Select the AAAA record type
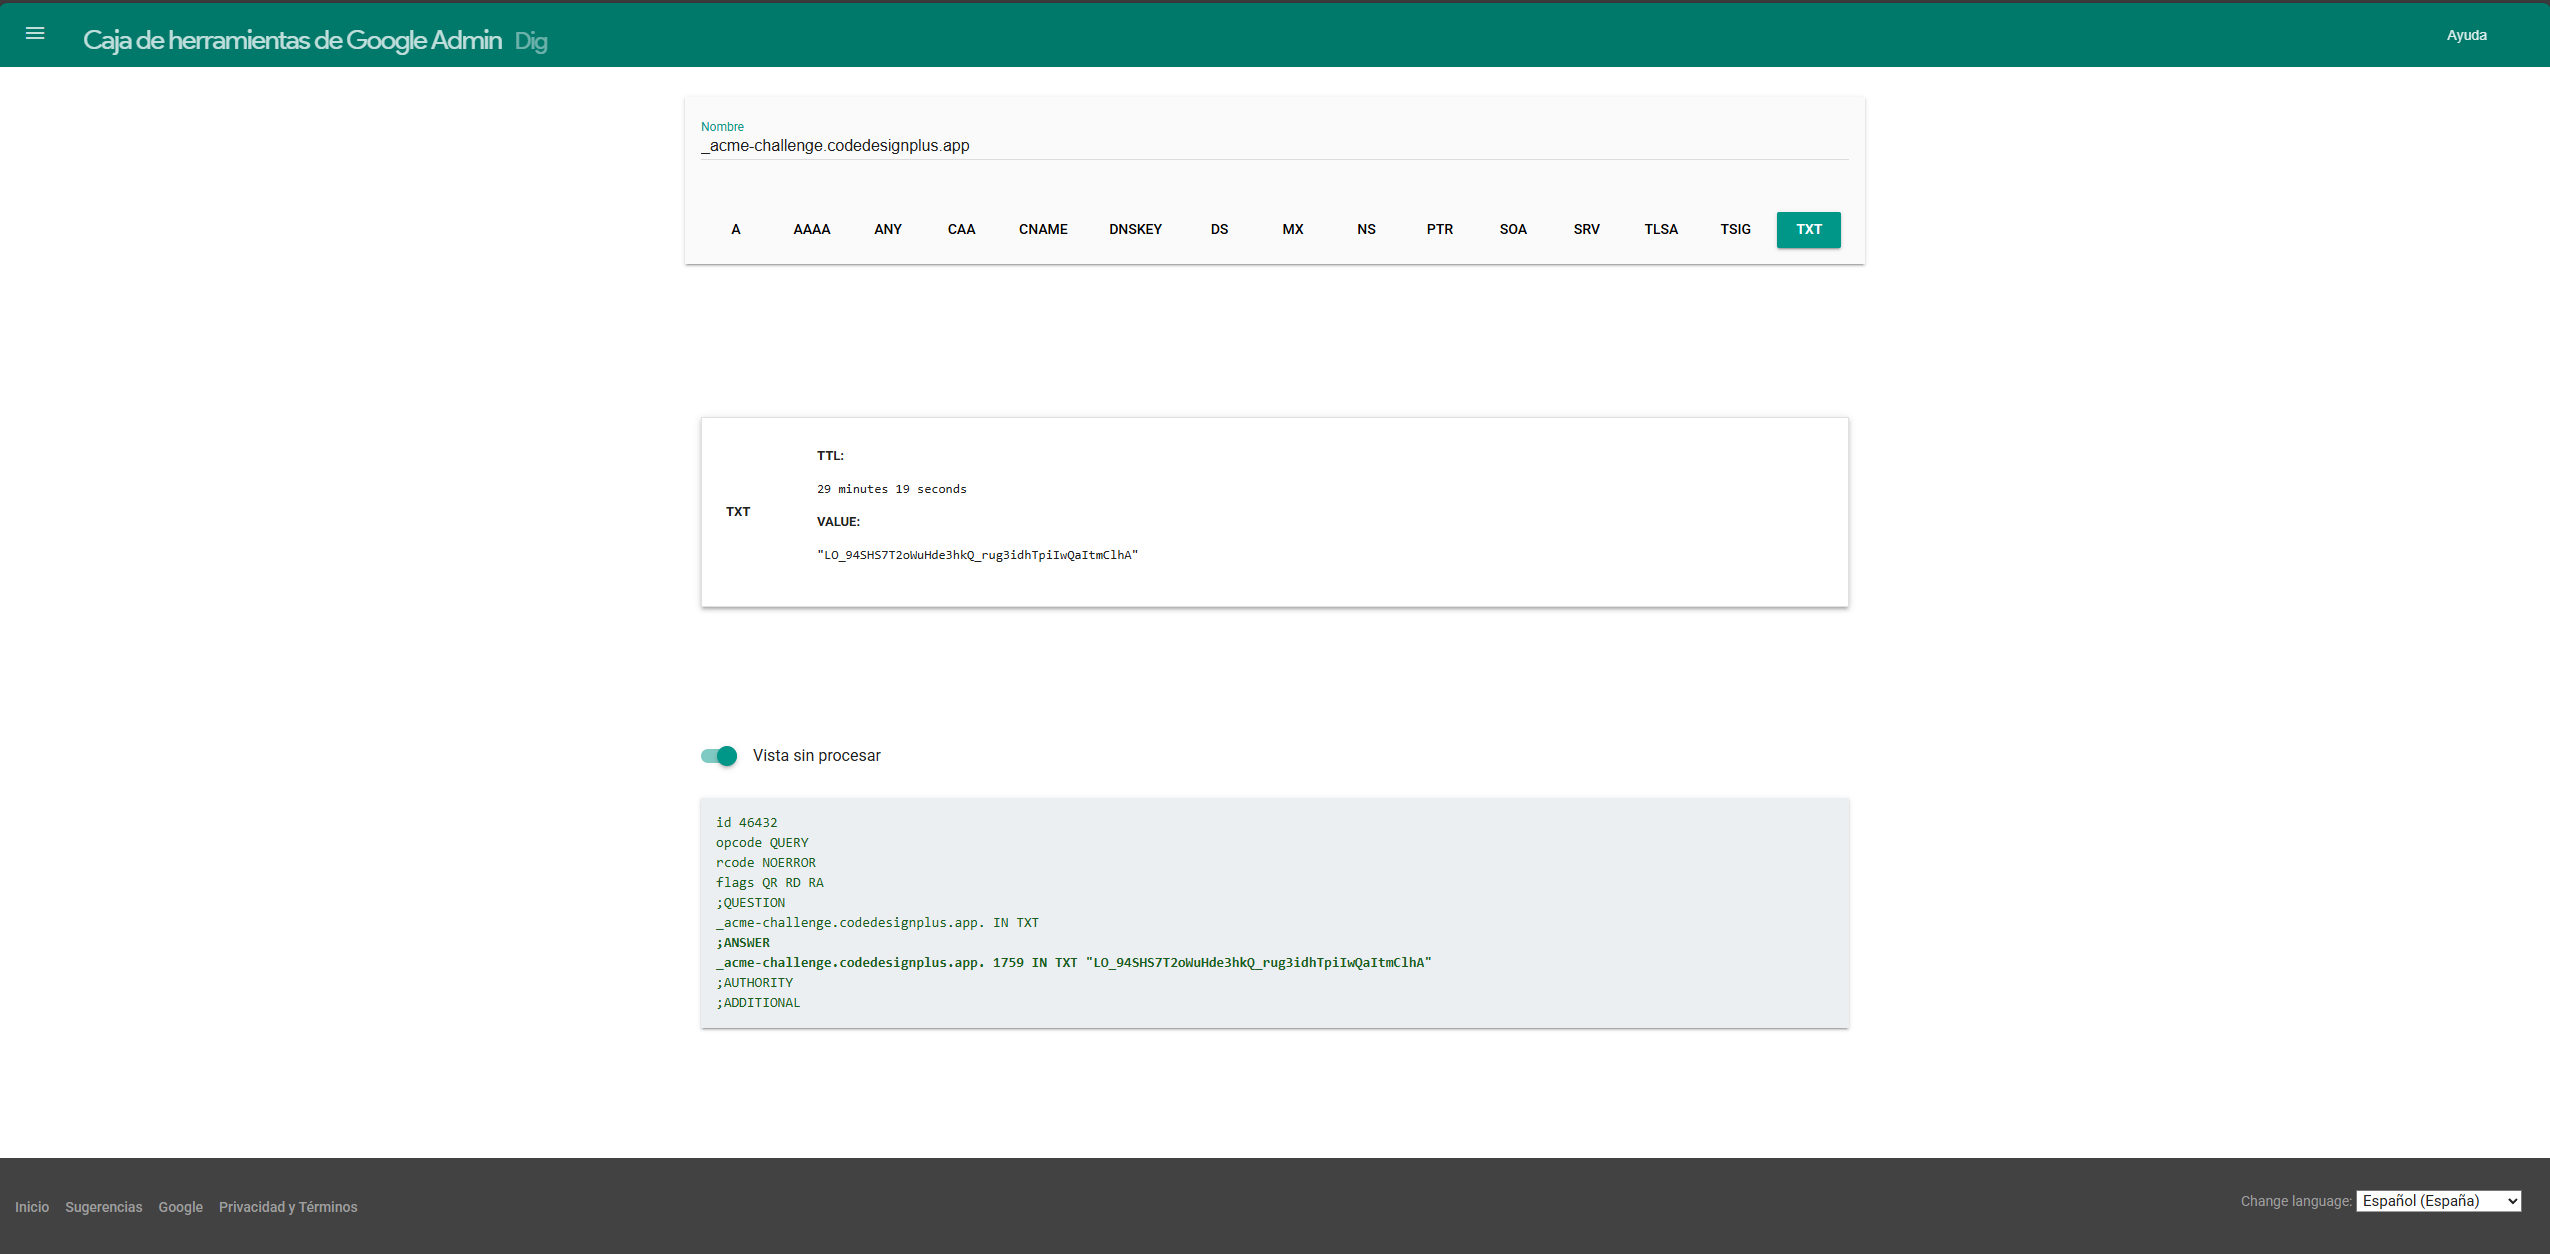This screenshot has width=2550, height=1254. (x=812, y=230)
